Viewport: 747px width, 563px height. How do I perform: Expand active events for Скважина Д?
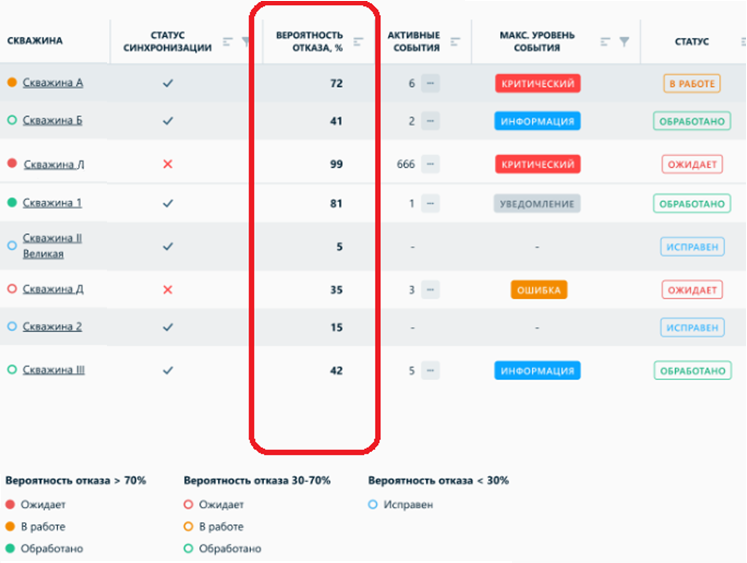pyautogui.click(x=430, y=290)
